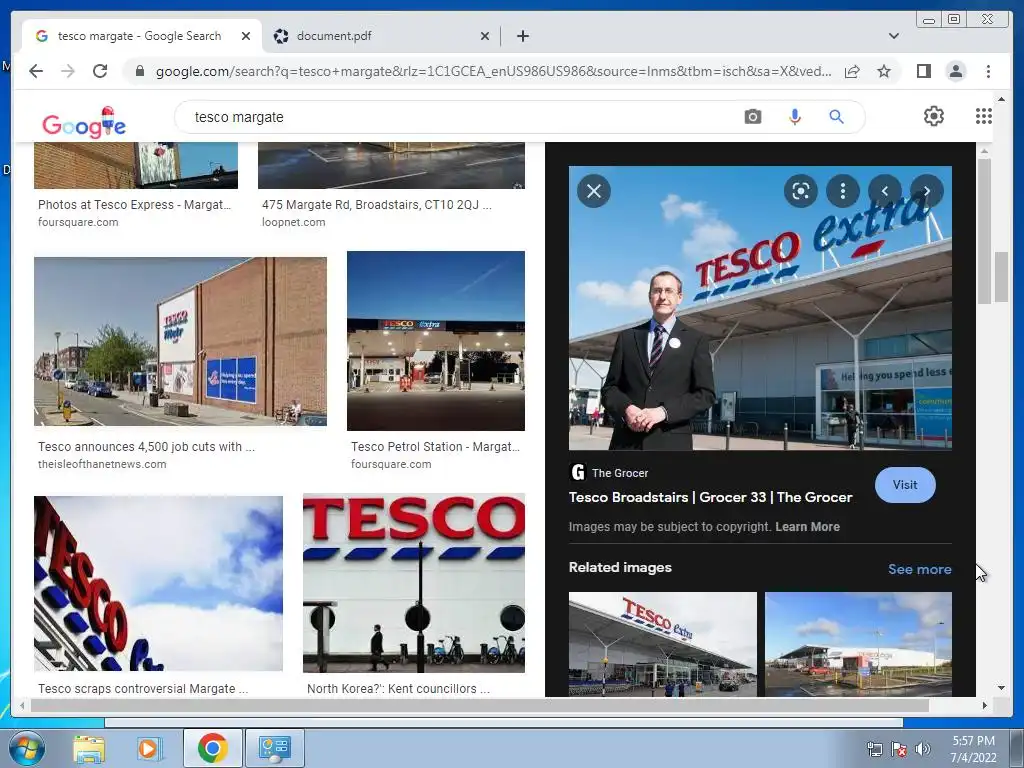Open more options on the preview image
The image size is (1024, 768).
point(842,191)
